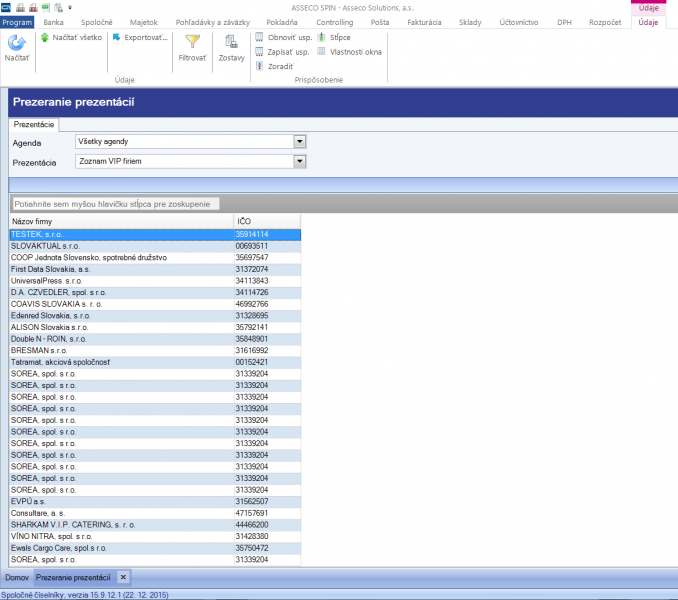The image size is (678, 600).
Task: Click Obnoviť usp. layout icon
Action: pos(259,37)
